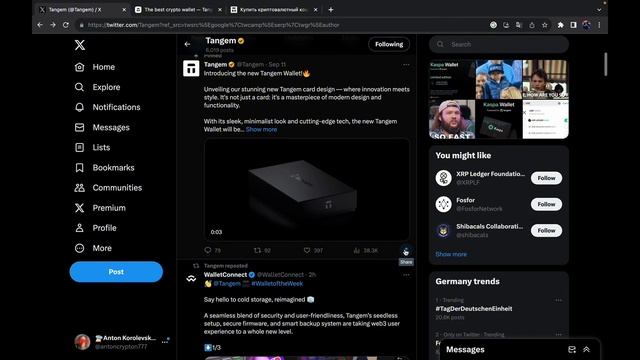Image resolution: width=640 pixels, height=360 pixels.
Task: View analytics of pinned post
Action: pos(366,250)
